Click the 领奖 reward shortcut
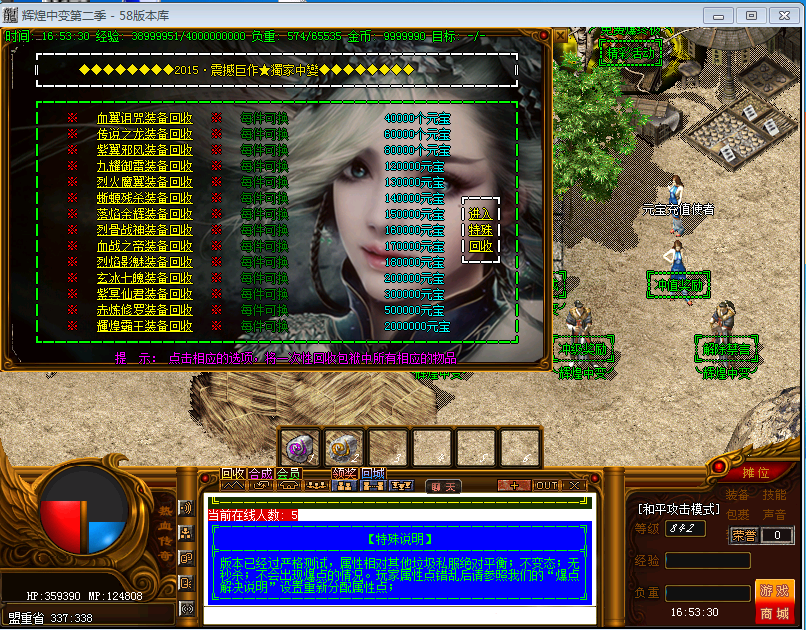This screenshot has width=806, height=630. click(345, 474)
